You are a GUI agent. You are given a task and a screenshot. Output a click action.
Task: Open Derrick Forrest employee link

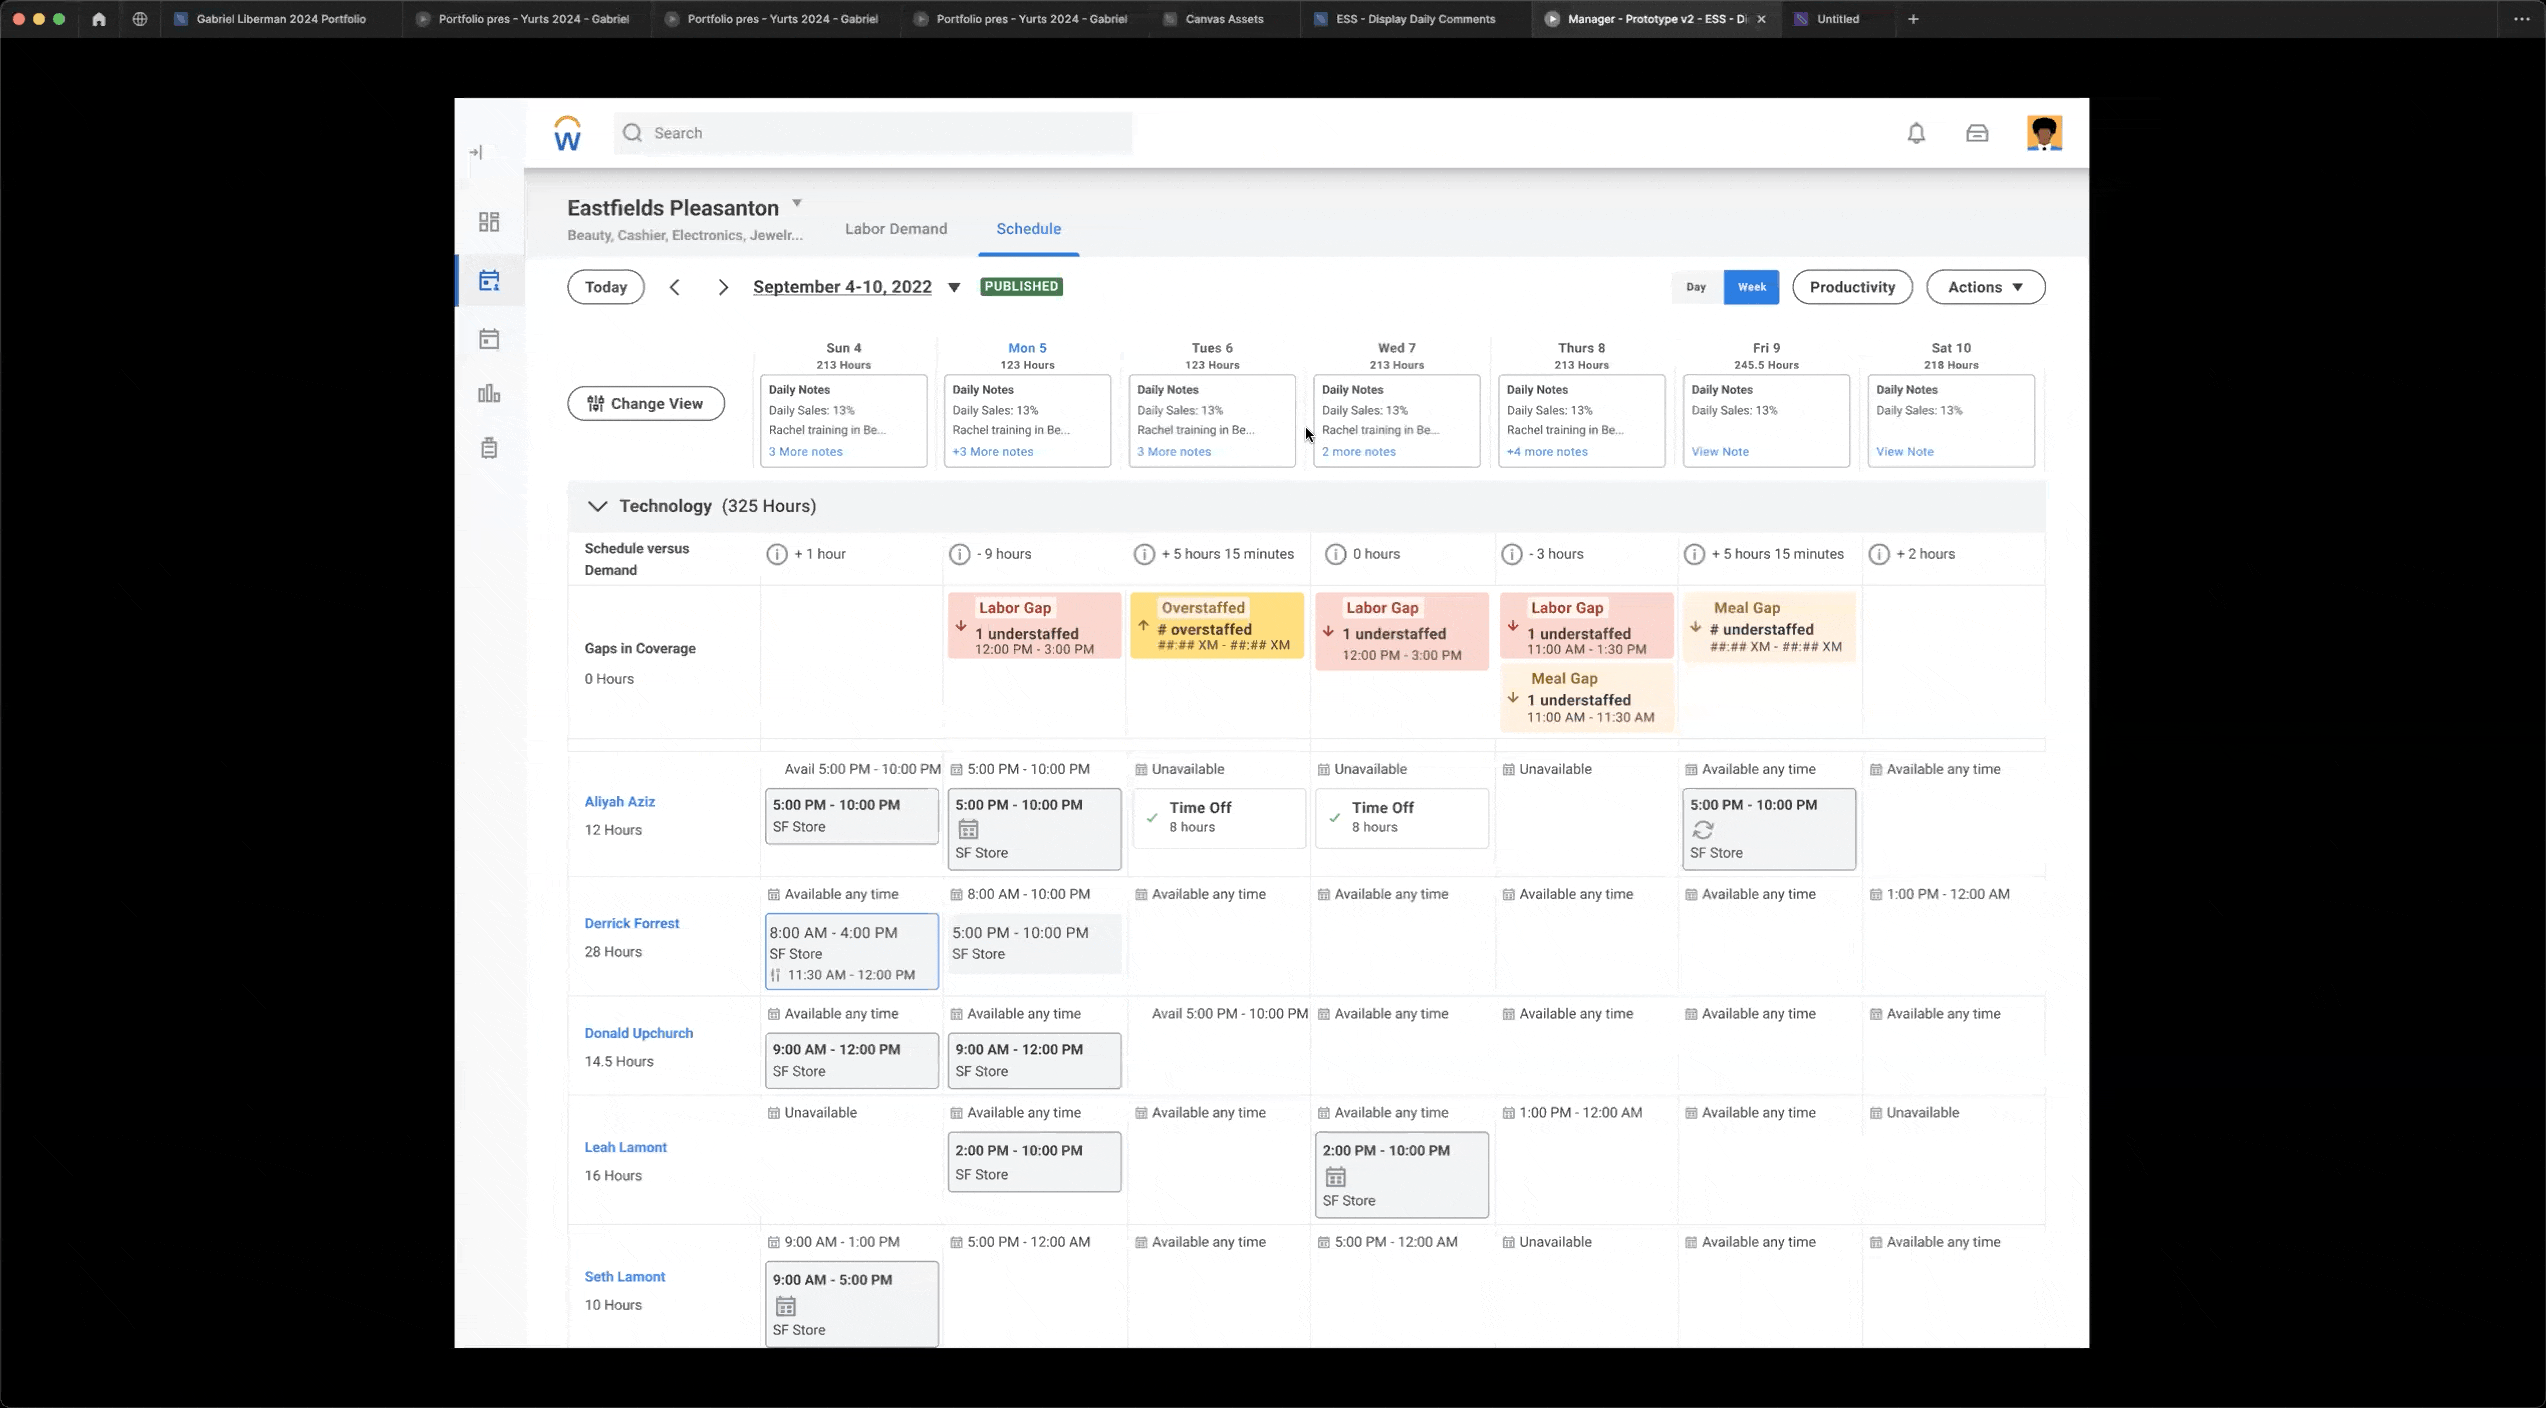[632, 924]
